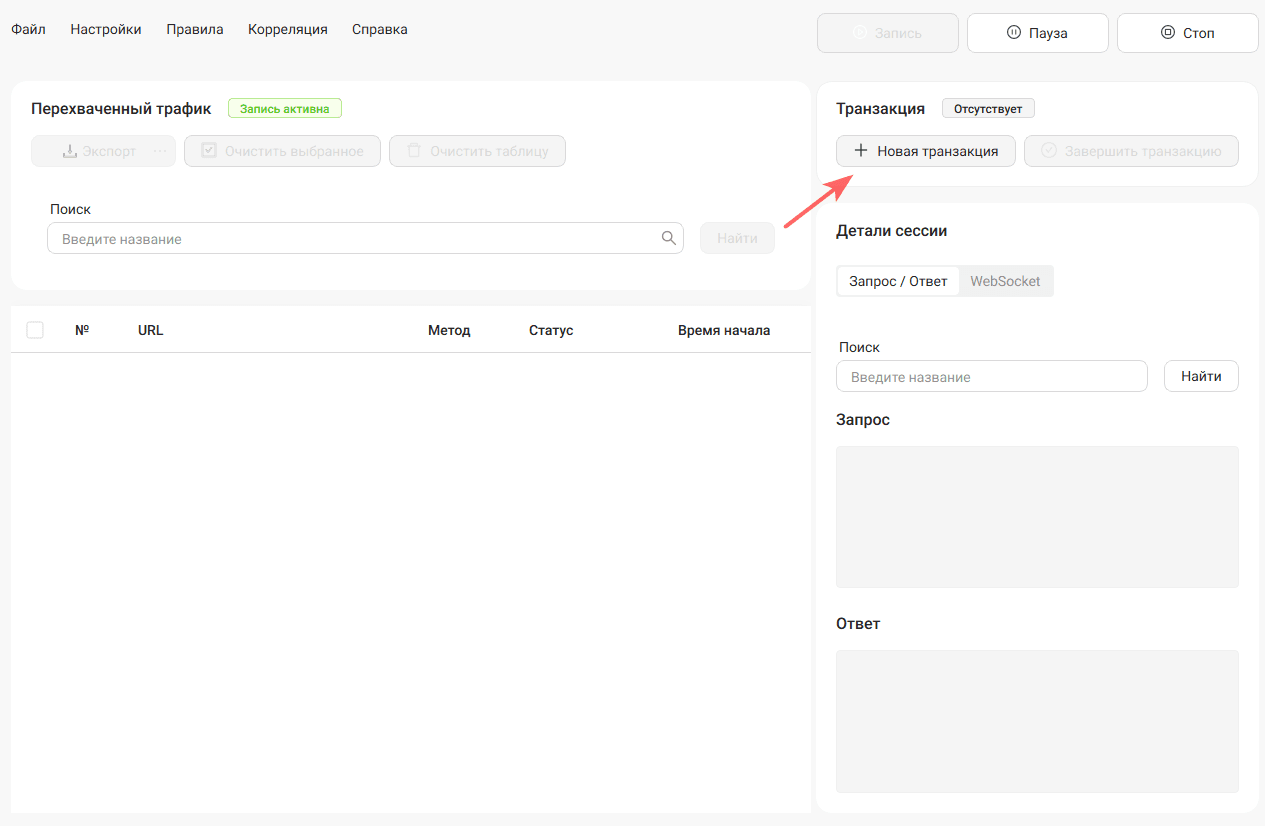The width and height of the screenshot is (1265, 826).
Task: Click the Перехваченный трафик heading
Action: pos(121,108)
